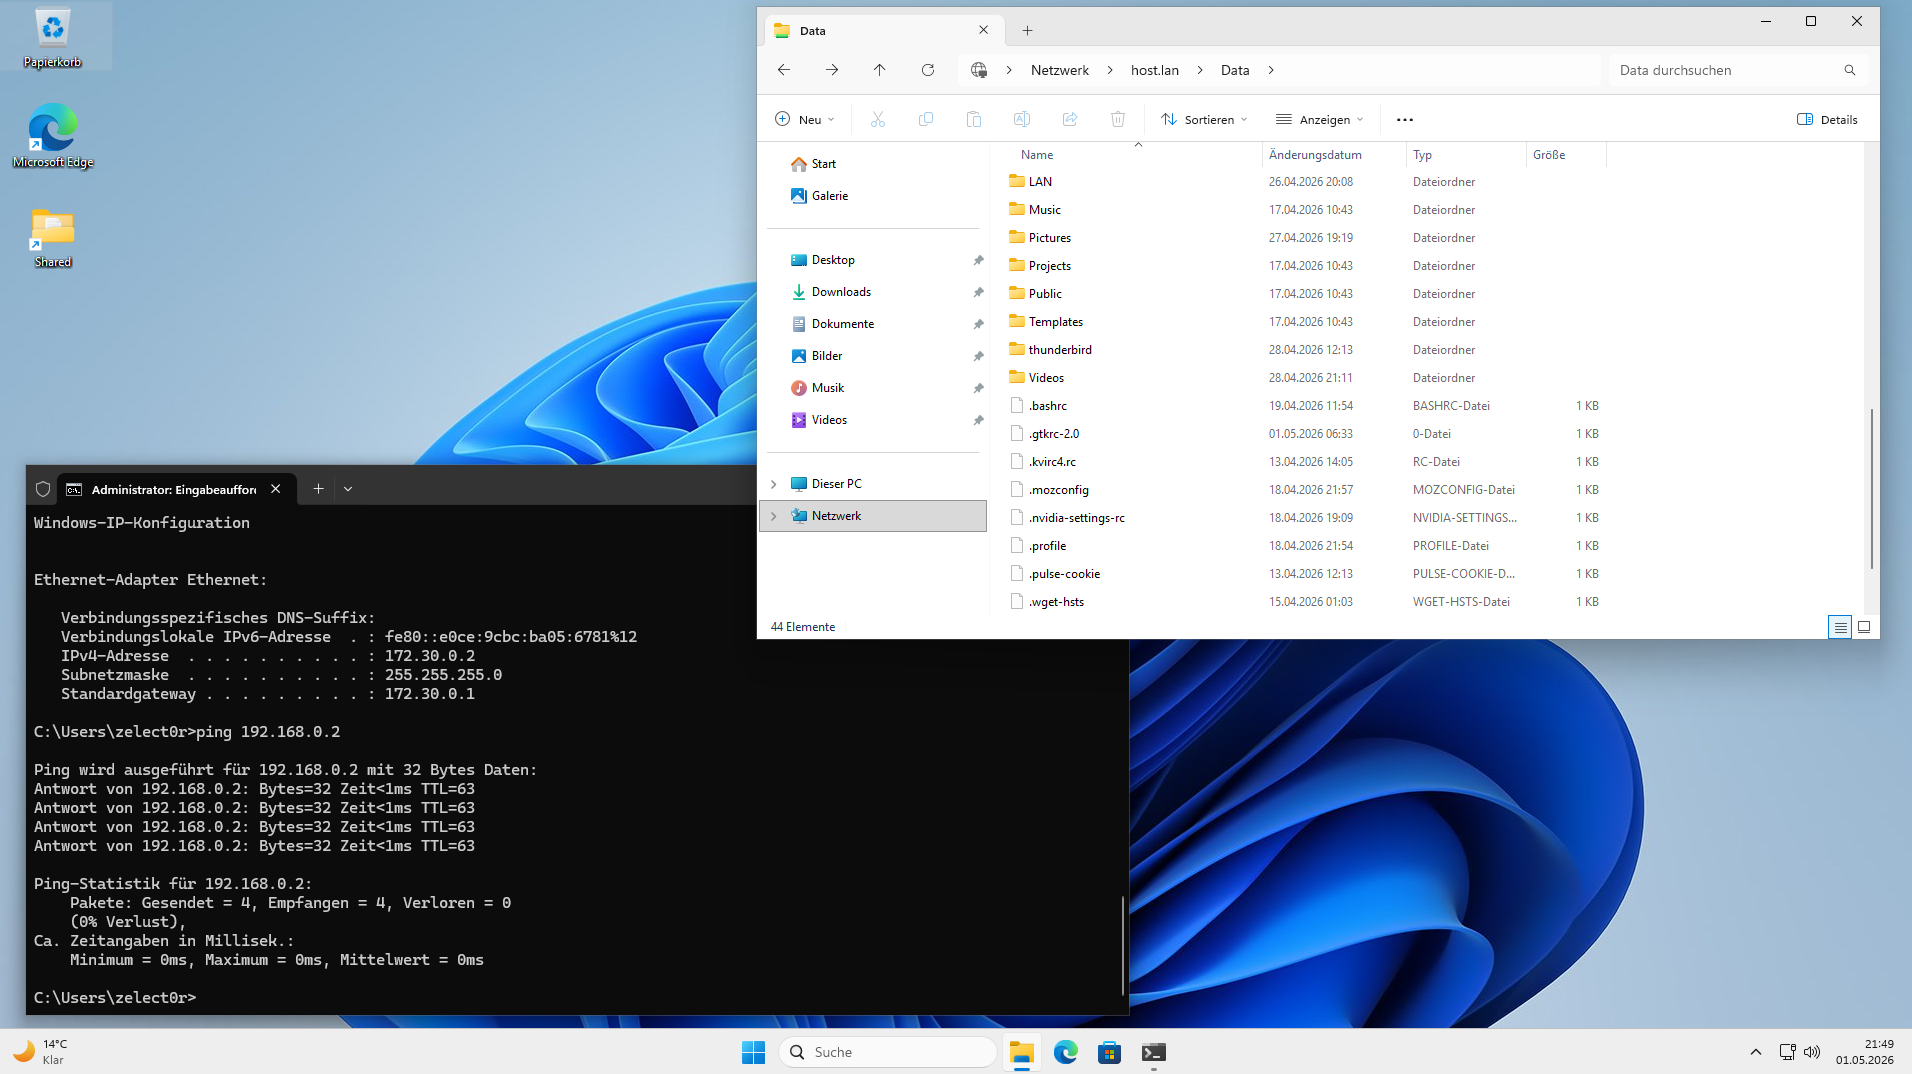This screenshot has height=1074, width=1912.
Task: Open Microsoft Edge from the taskbar
Action: pos(1065,1052)
